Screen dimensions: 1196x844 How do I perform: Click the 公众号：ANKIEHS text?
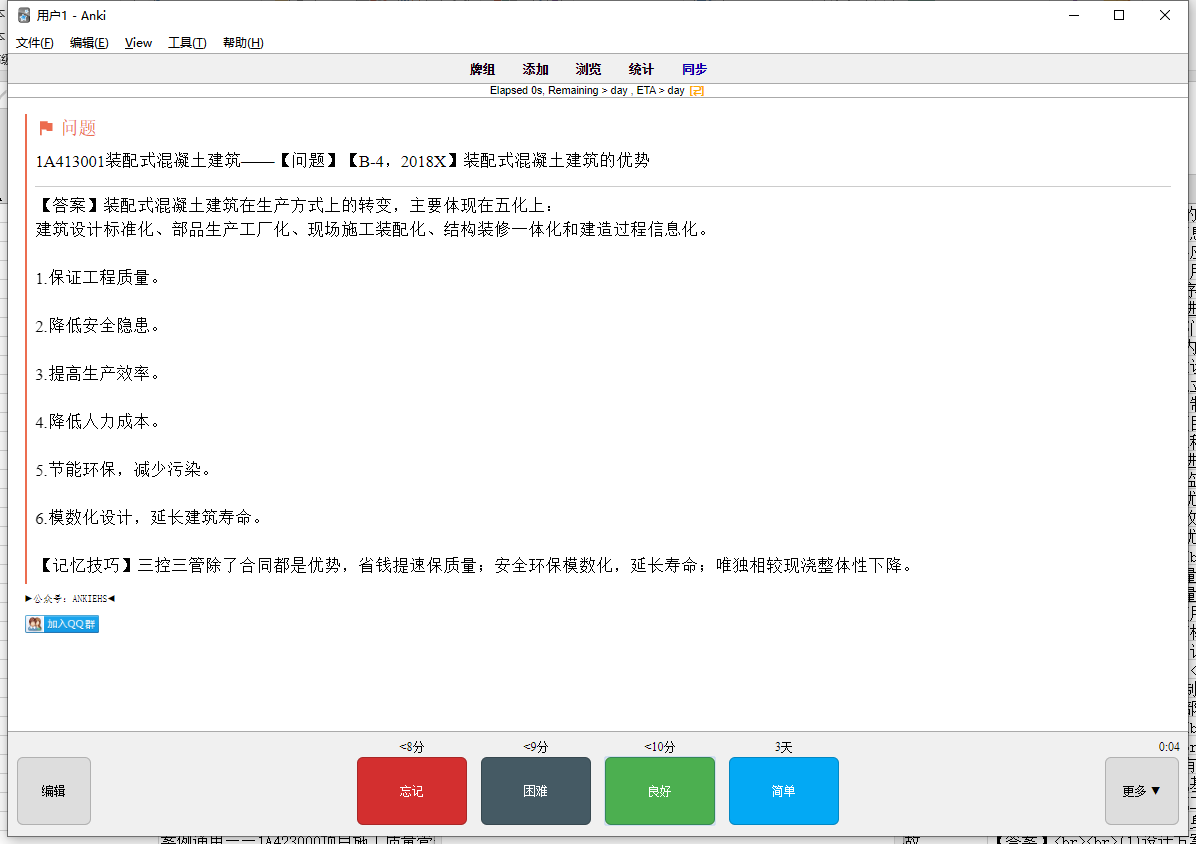coord(70,599)
